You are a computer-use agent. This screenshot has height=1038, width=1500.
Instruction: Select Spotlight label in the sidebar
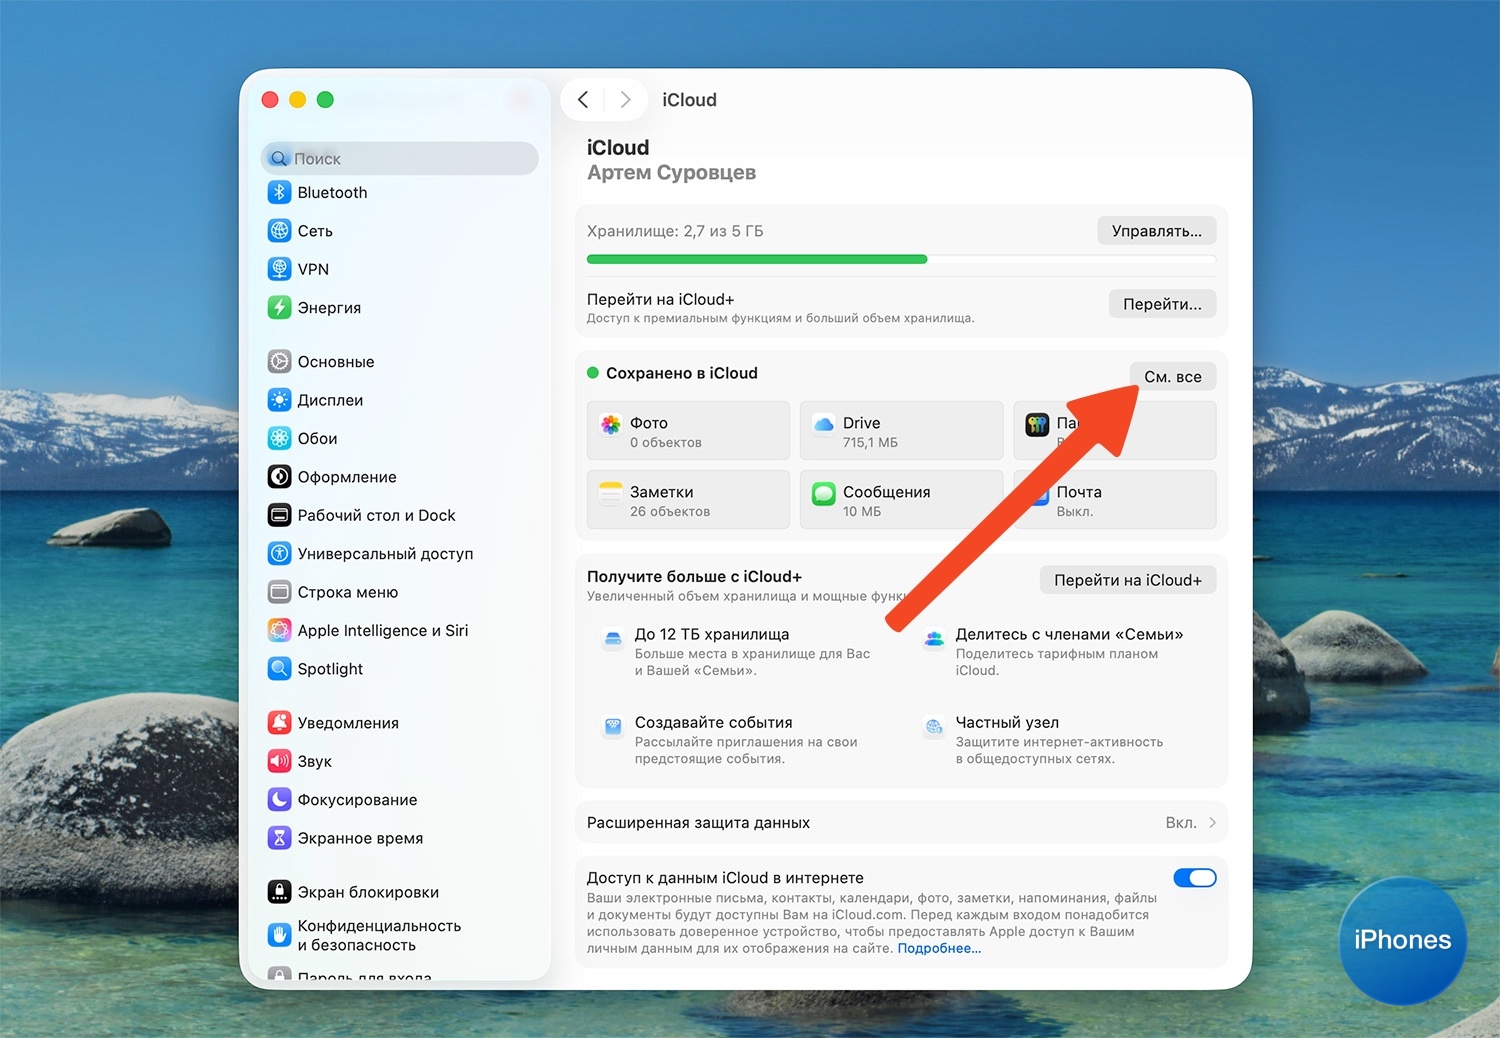(330, 669)
